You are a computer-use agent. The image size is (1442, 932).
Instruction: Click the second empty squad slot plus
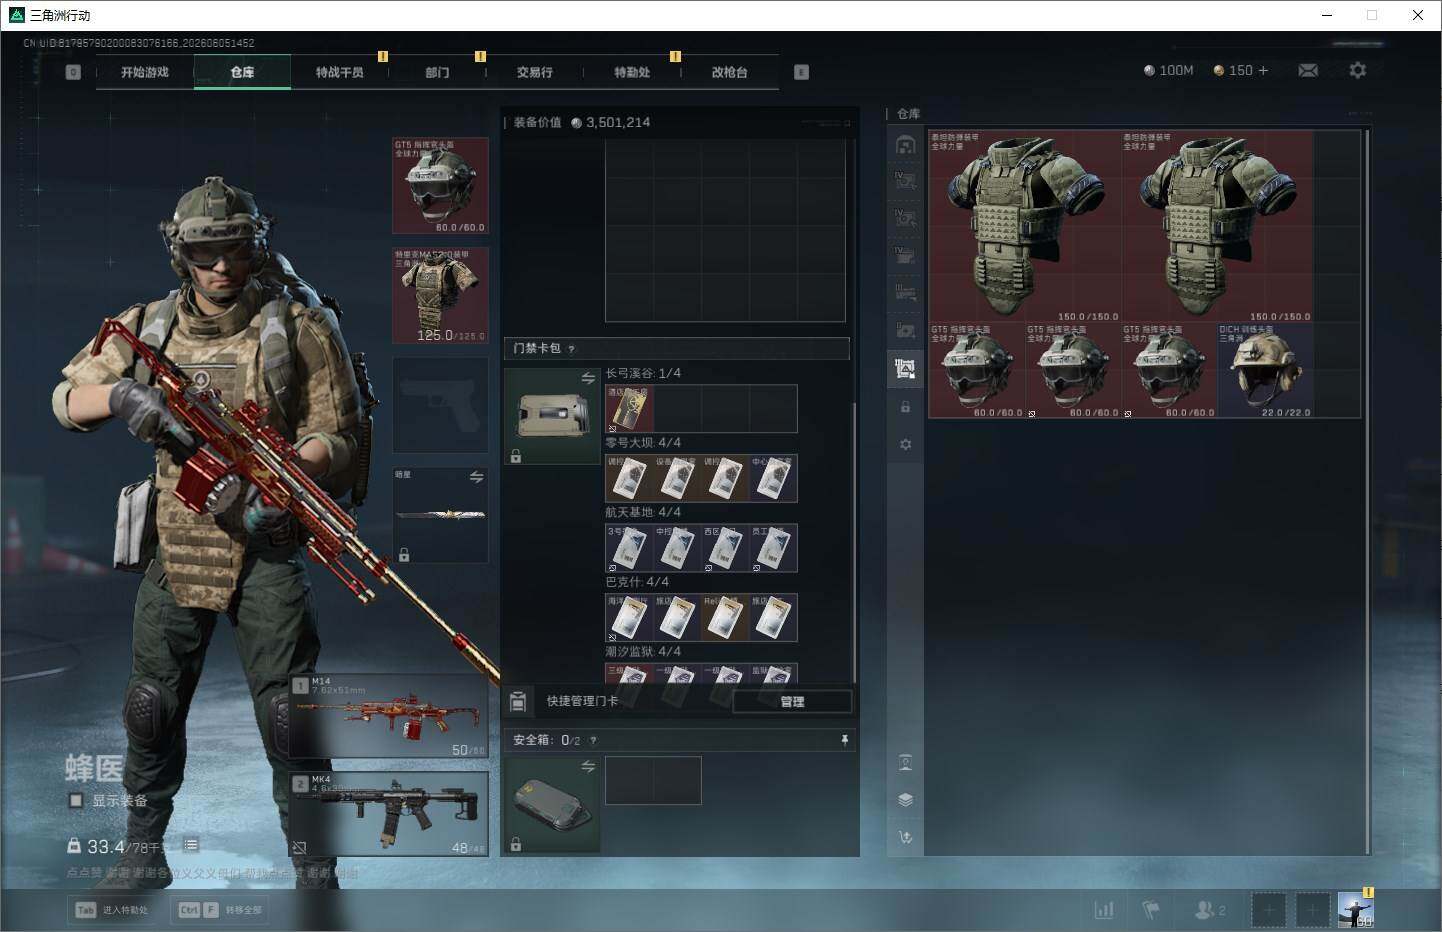coord(1313,910)
